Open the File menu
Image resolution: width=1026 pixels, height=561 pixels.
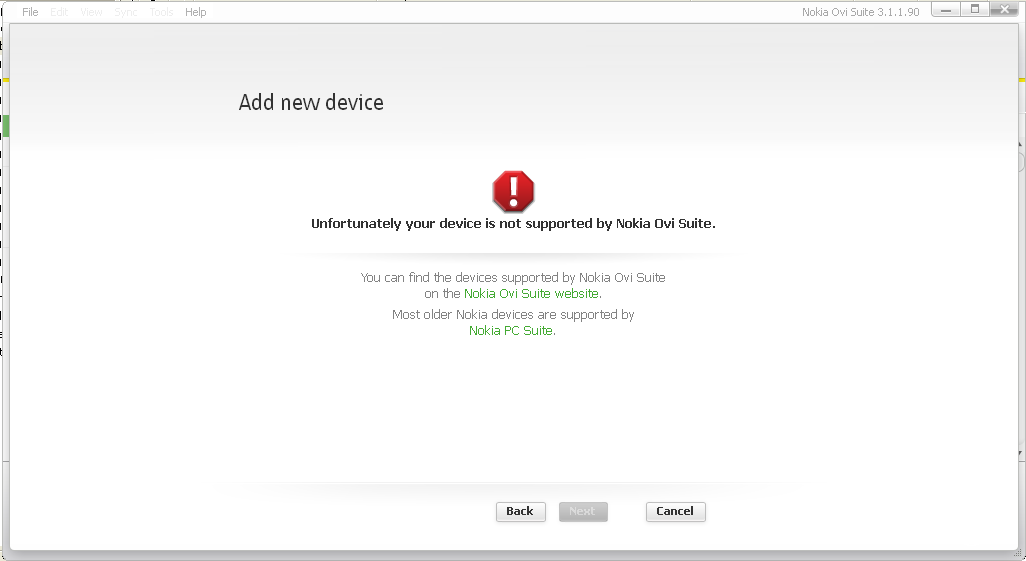point(30,12)
